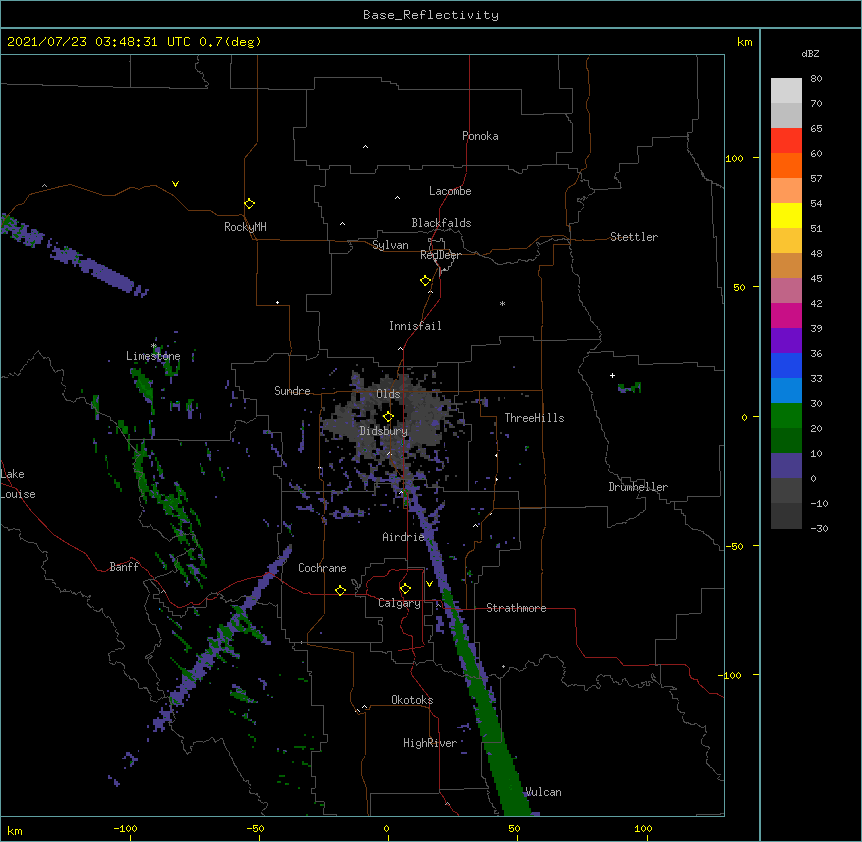Click the white plus marker north of Drumheller

[x=612, y=375]
